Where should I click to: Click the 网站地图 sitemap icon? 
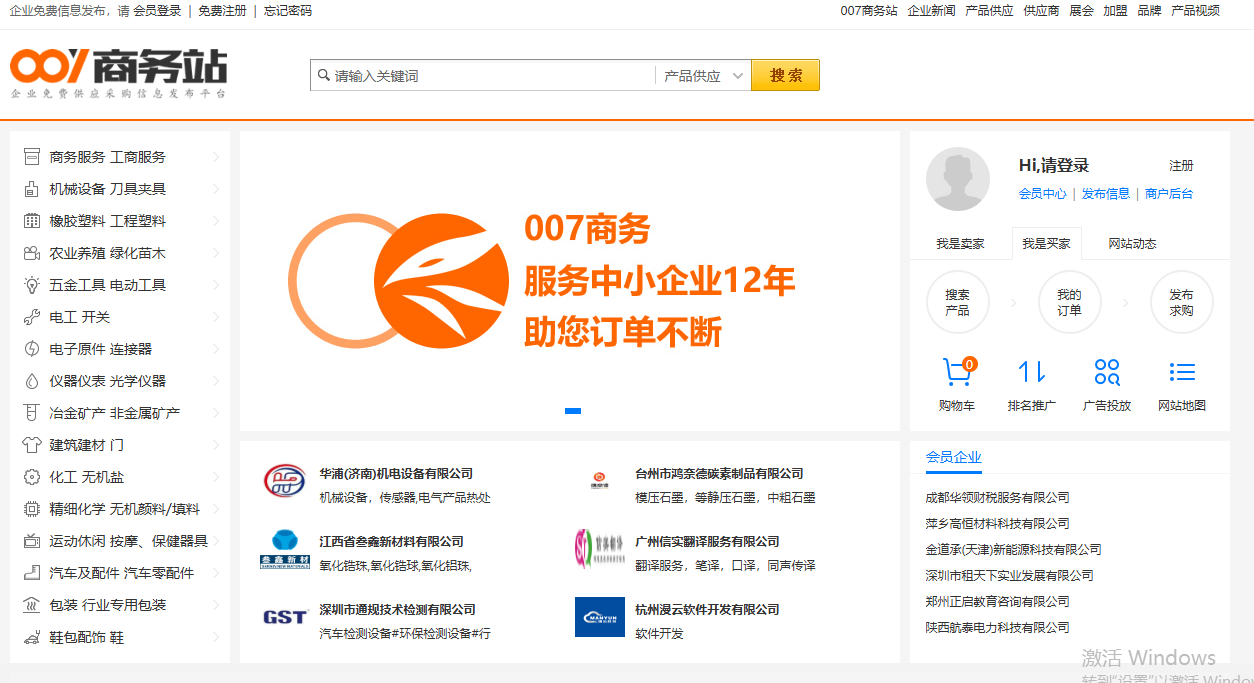tap(1181, 374)
